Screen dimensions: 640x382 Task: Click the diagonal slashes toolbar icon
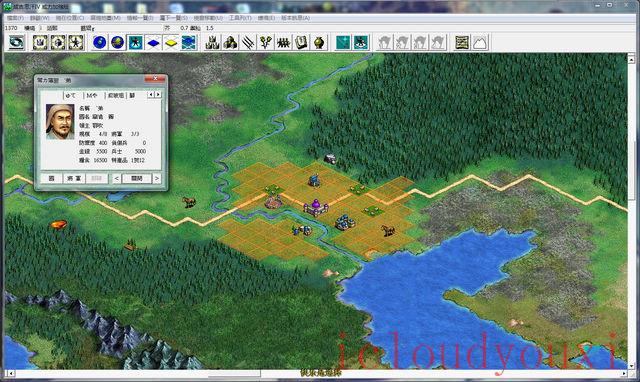[248, 42]
